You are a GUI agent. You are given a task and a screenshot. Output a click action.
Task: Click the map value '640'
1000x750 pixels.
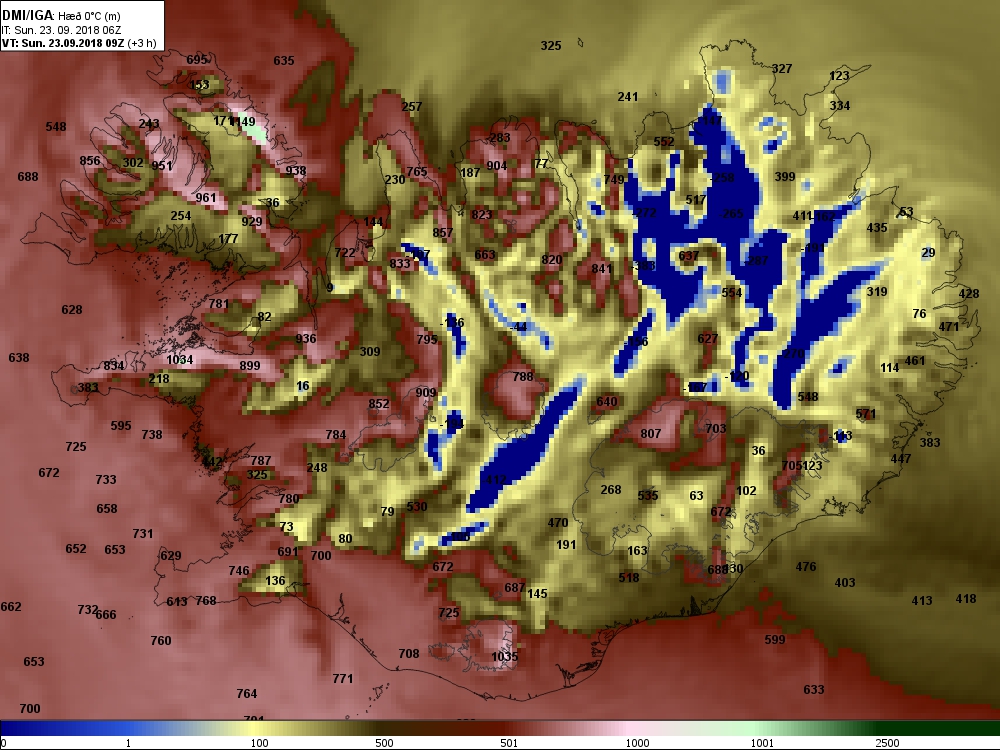pyautogui.click(x=607, y=402)
